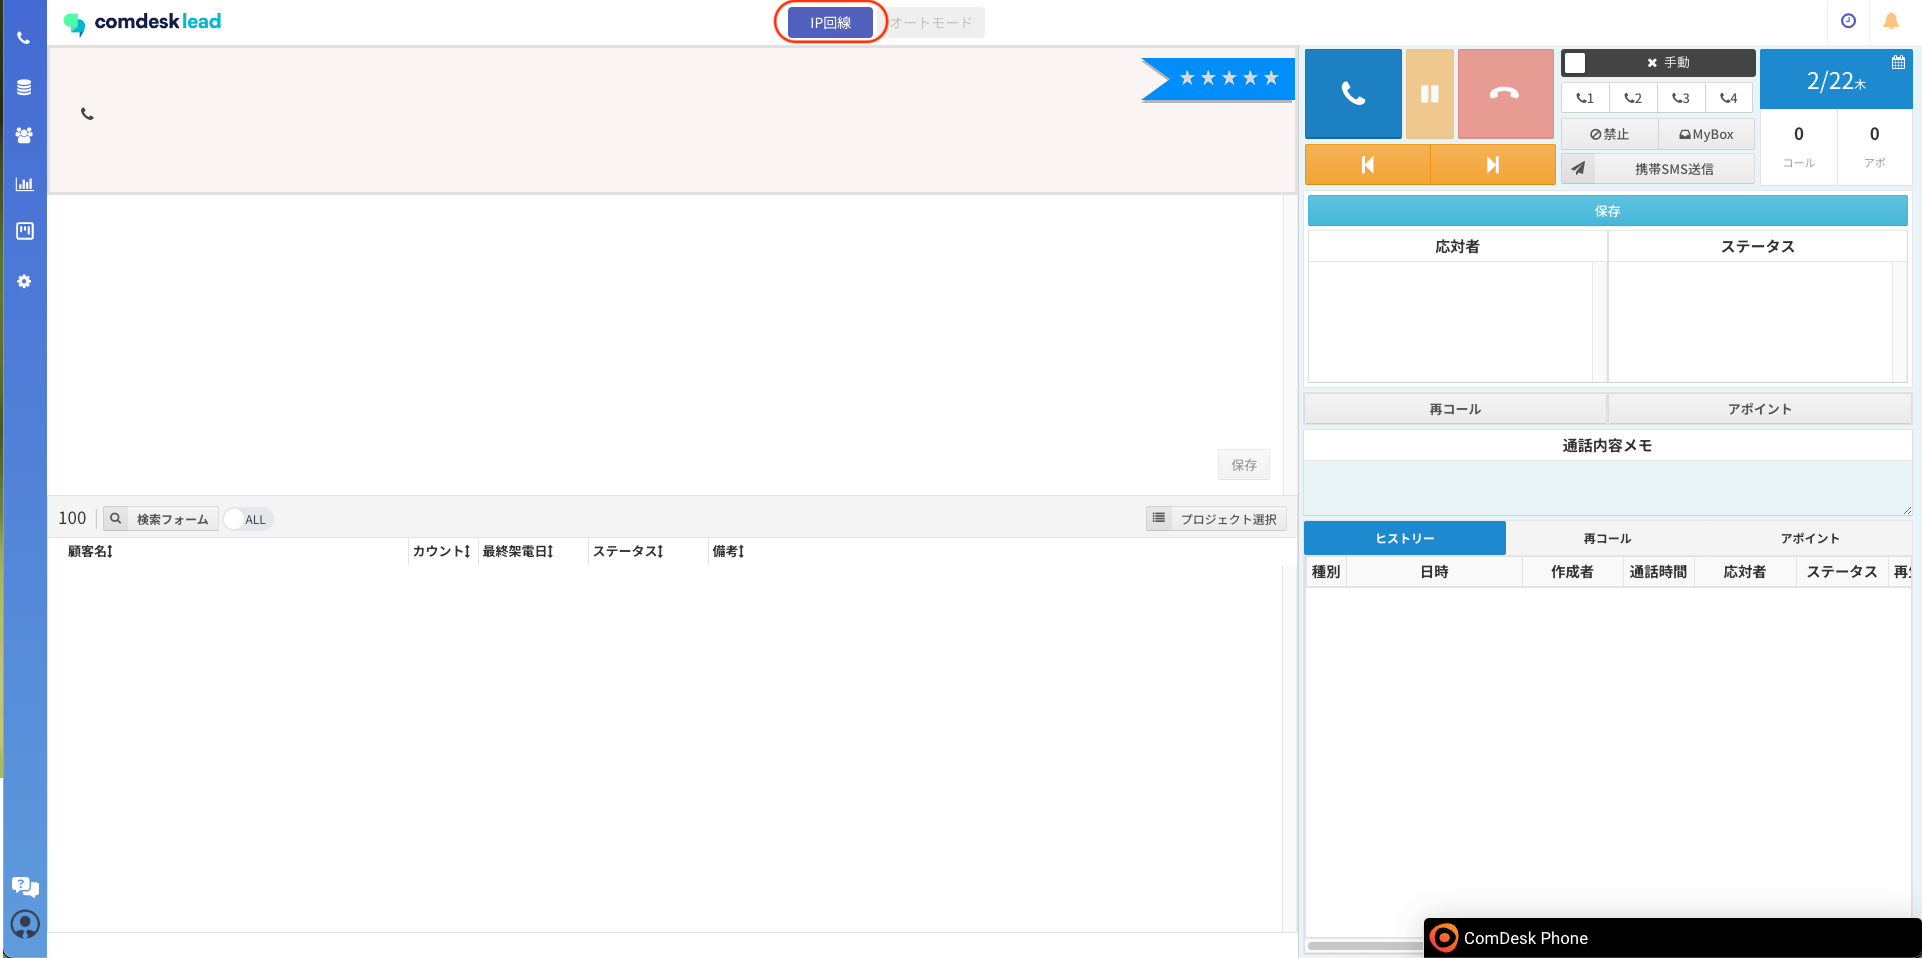
Task: Open the プロジェクト選択 list
Action: [1216, 519]
